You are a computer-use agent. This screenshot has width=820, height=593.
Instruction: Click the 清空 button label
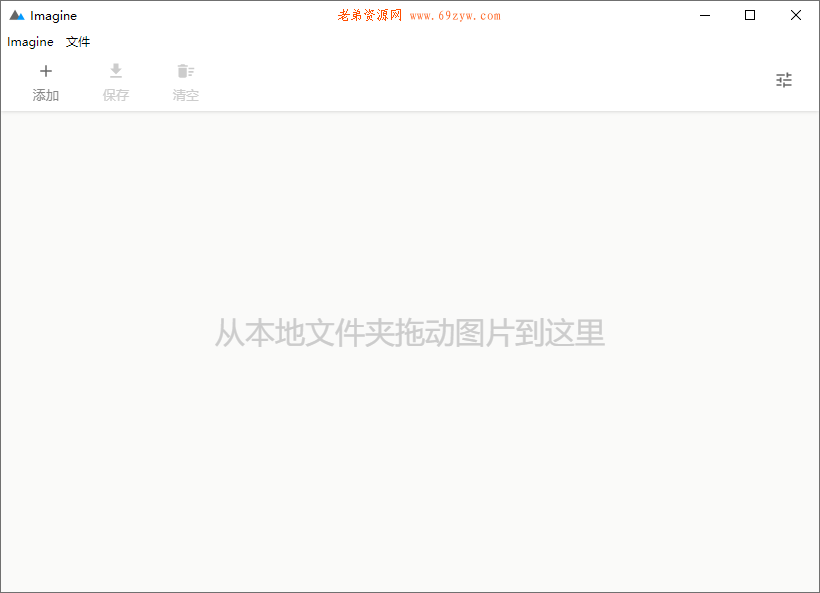click(185, 95)
